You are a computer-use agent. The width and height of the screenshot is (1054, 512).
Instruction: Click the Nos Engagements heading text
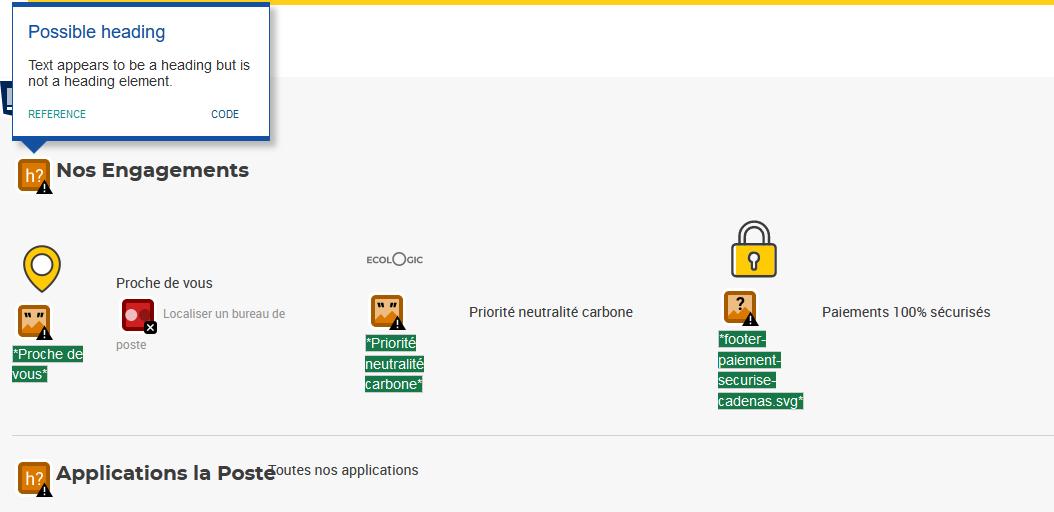pyautogui.click(x=152, y=171)
